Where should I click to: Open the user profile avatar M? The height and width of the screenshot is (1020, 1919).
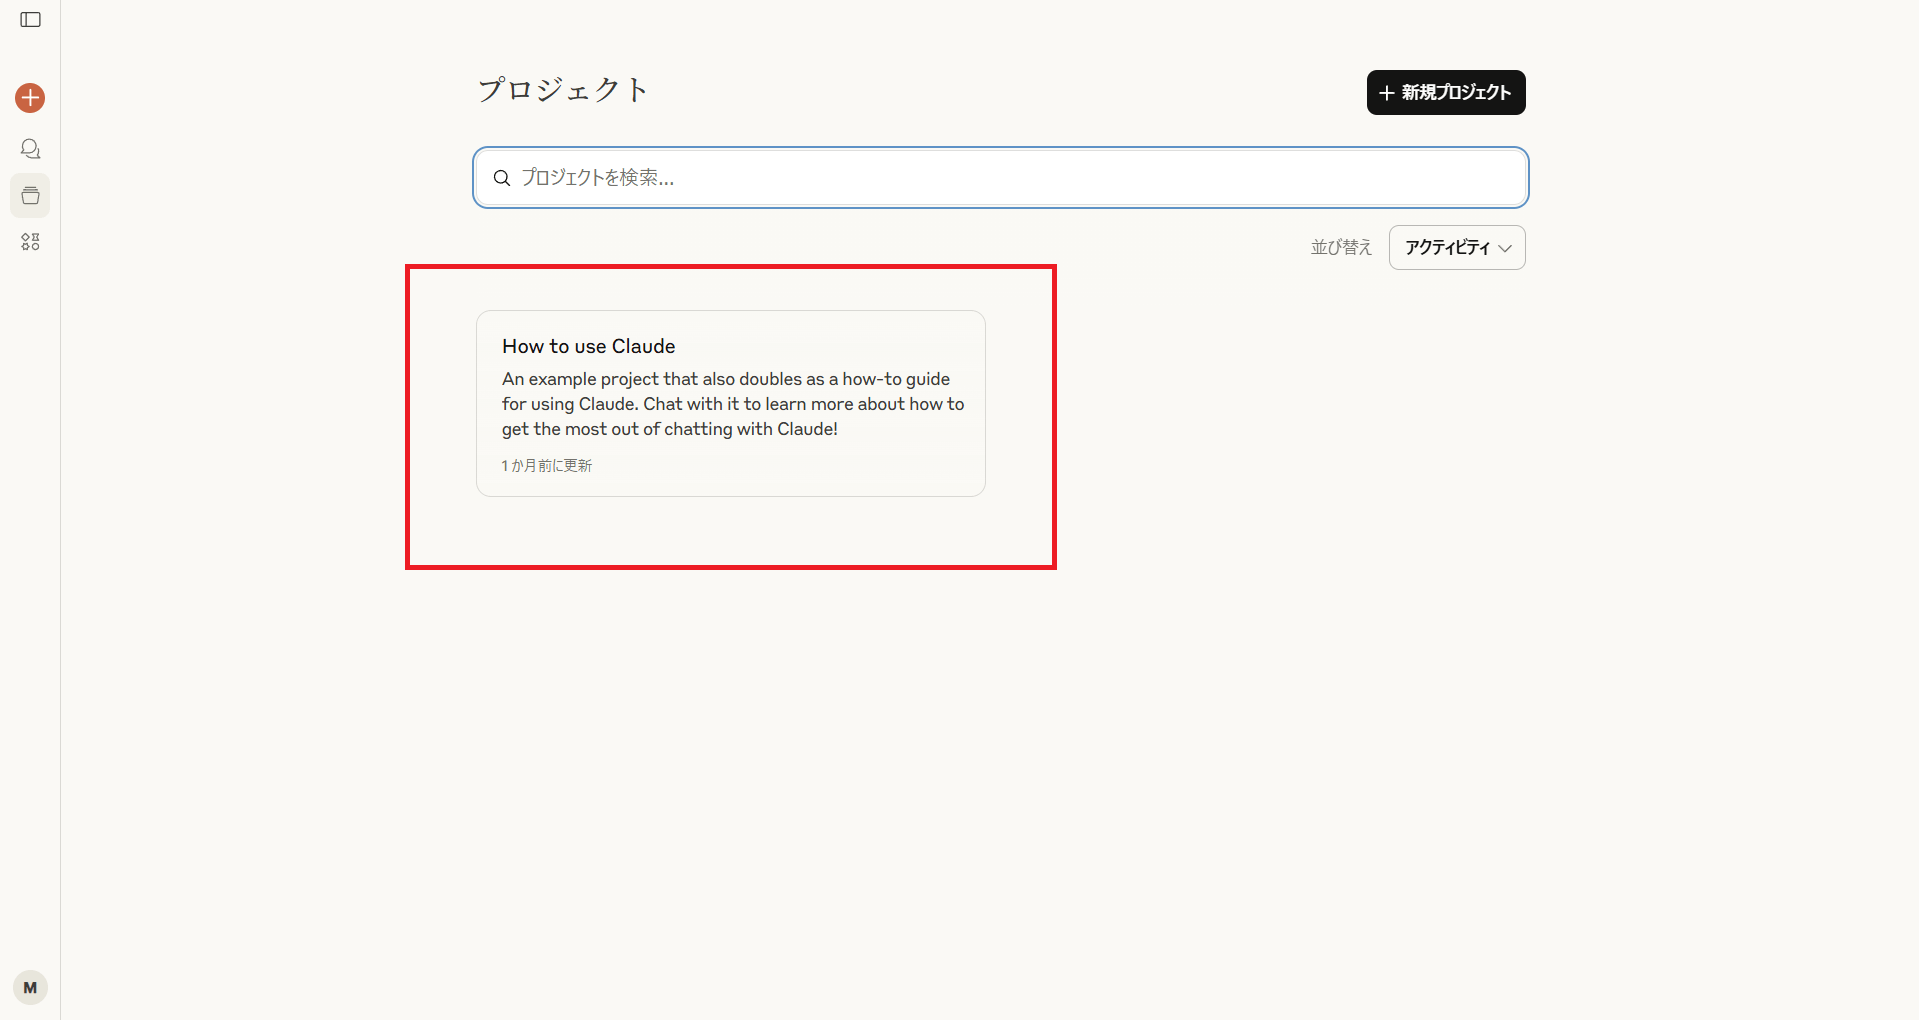30,987
